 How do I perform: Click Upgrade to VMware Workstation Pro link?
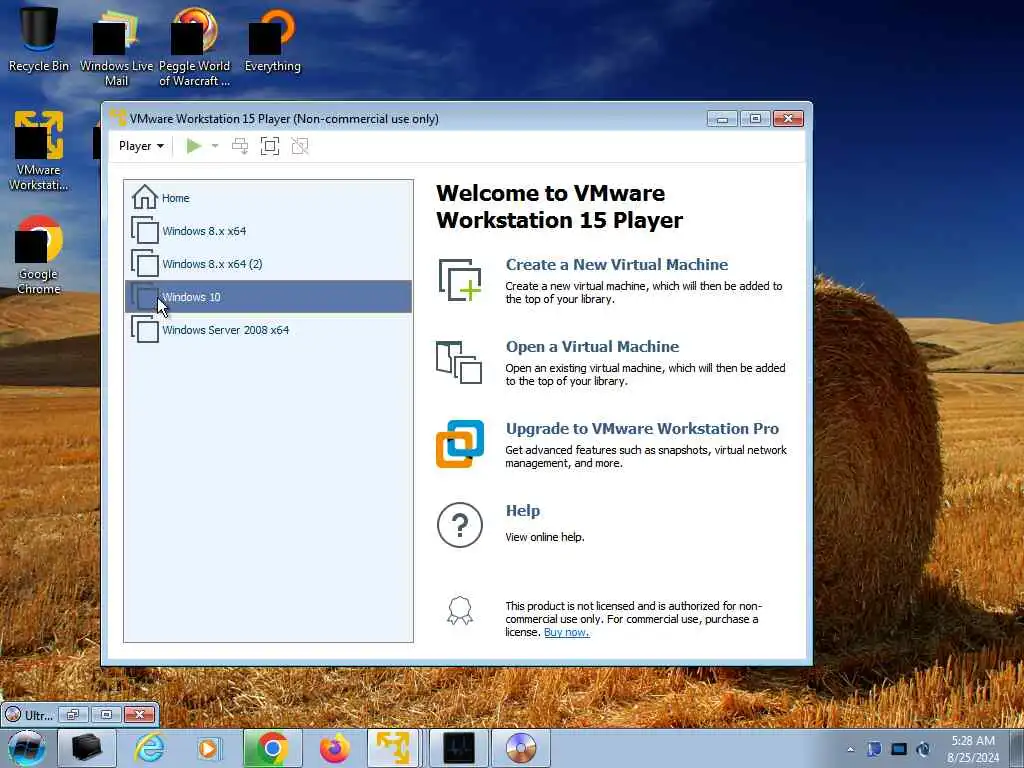coord(642,428)
